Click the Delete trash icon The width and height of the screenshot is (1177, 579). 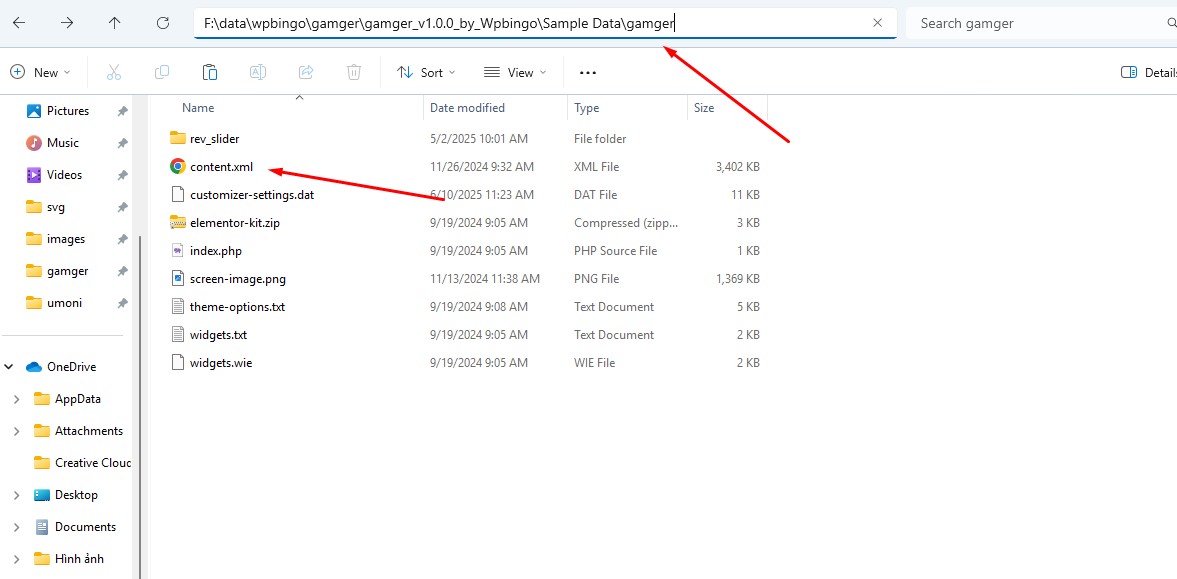[x=354, y=72]
